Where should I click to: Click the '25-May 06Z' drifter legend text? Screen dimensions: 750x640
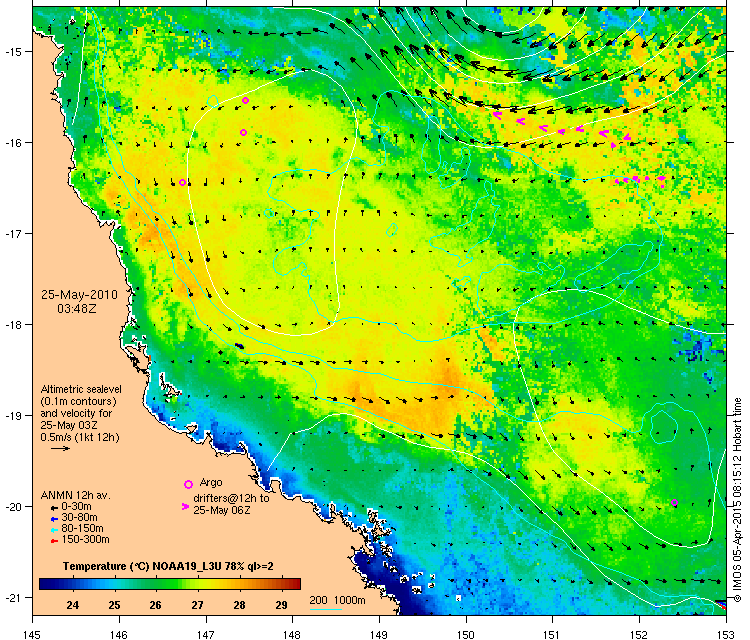pyautogui.click(x=221, y=510)
